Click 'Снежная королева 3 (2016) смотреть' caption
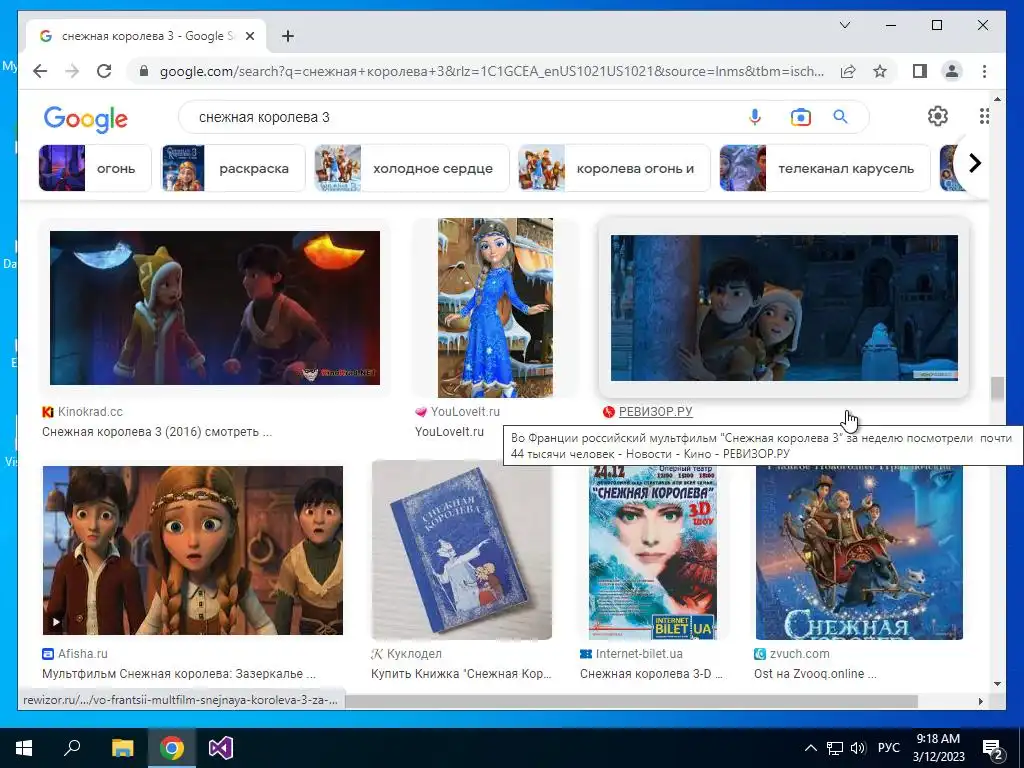The width and height of the screenshot is (1024, 768). (157, 432)
